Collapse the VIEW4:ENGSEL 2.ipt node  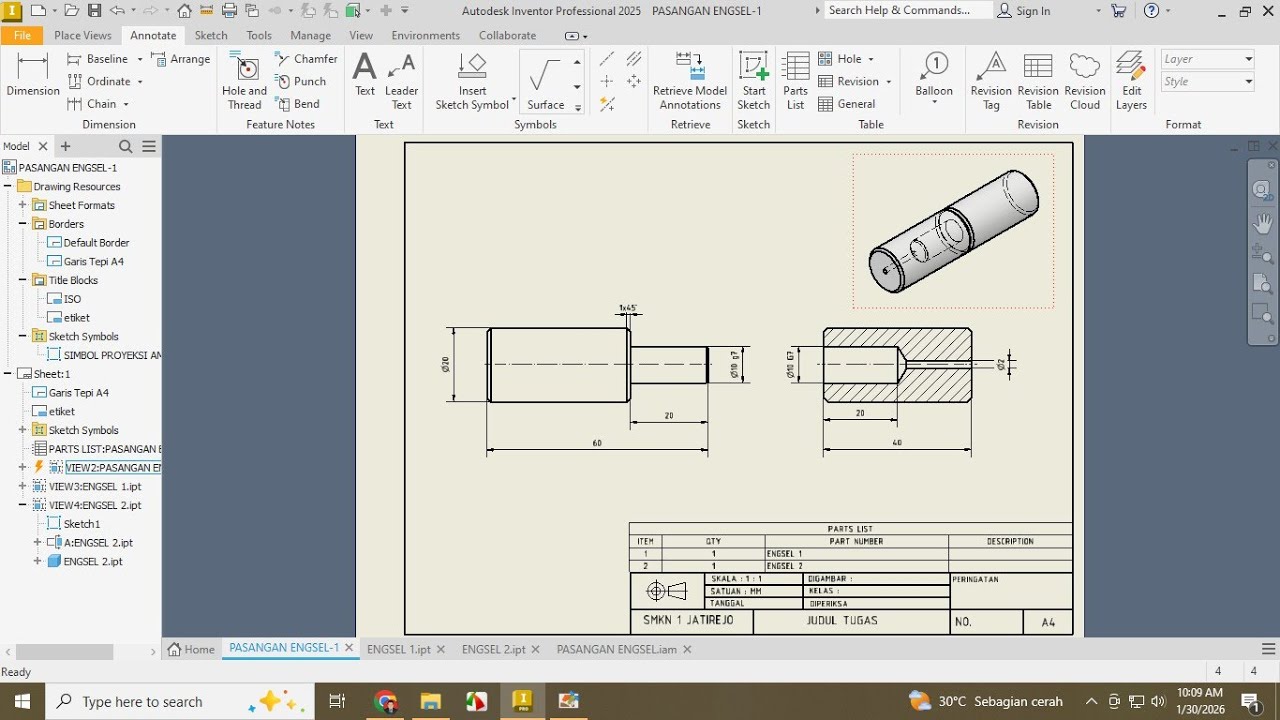pos(22,505)
